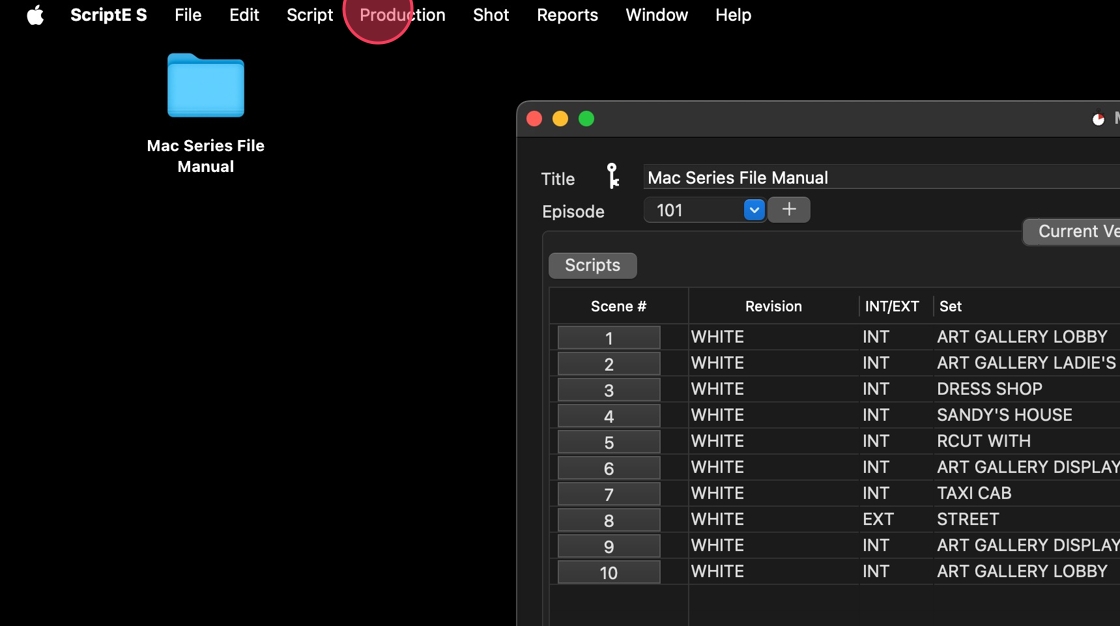Open scene 2 button
The width and height of the screenshot is (1120, 626).
(x=609, y=364)
